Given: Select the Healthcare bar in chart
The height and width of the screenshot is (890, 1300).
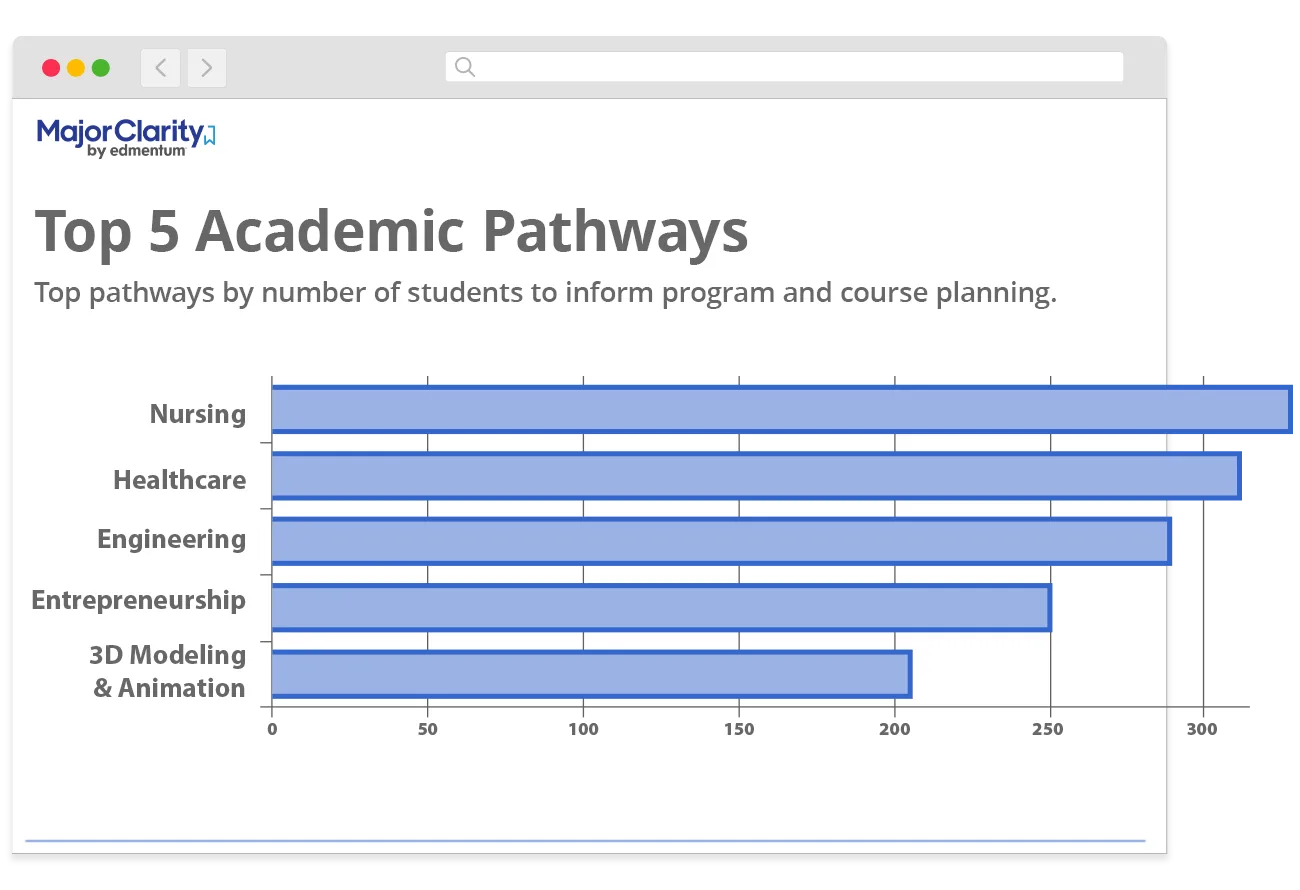Looking at the screenshot, I should (756, 476).
